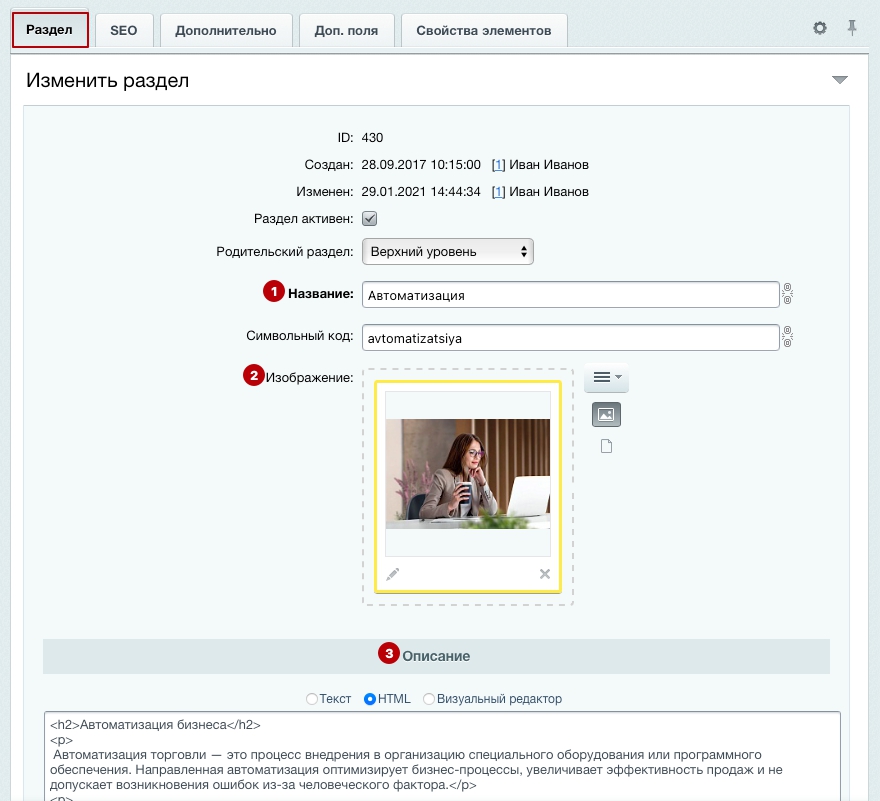The height and width of the screenshot is (801, 880).
Task: Switch to the Раздел tab
Action: (49, 30)
